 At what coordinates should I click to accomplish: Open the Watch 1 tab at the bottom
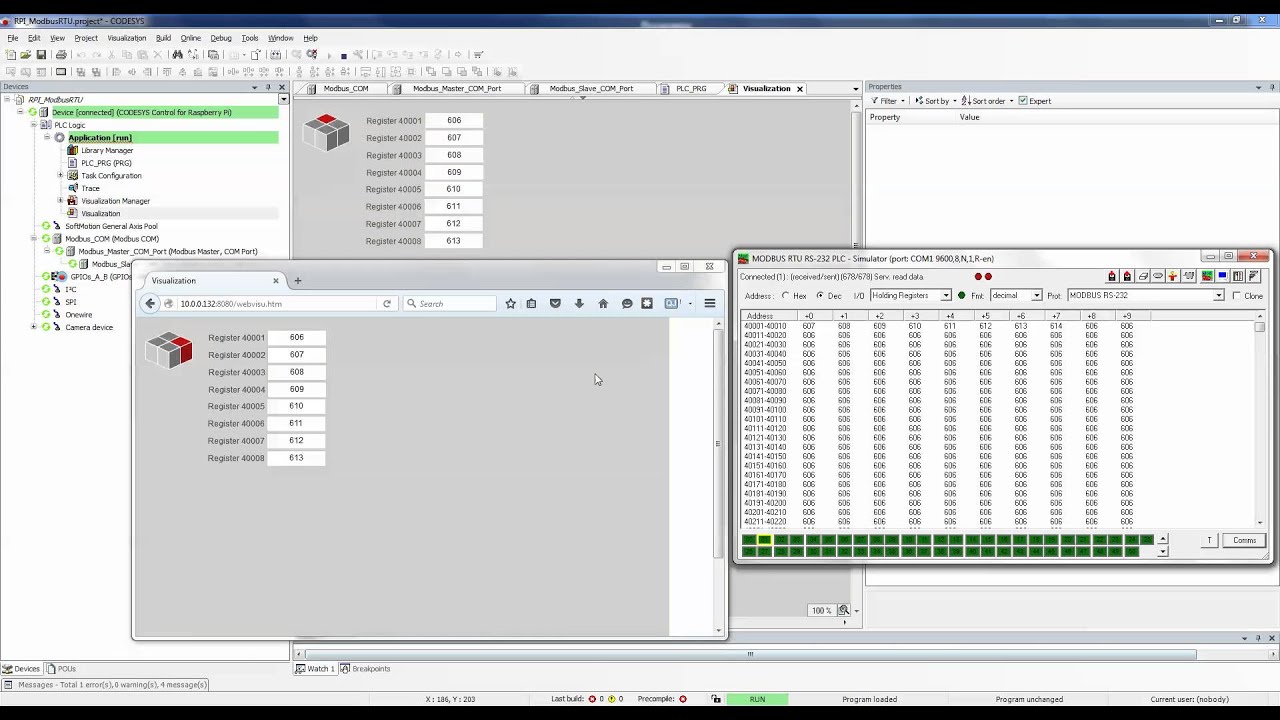coord(314,668)
